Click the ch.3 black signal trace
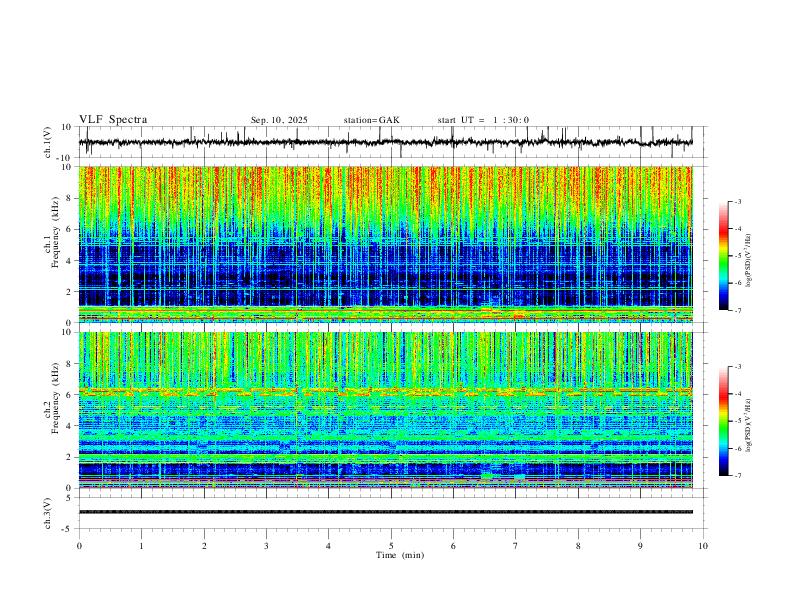792x612 pixels. click(x=385, y=512)
